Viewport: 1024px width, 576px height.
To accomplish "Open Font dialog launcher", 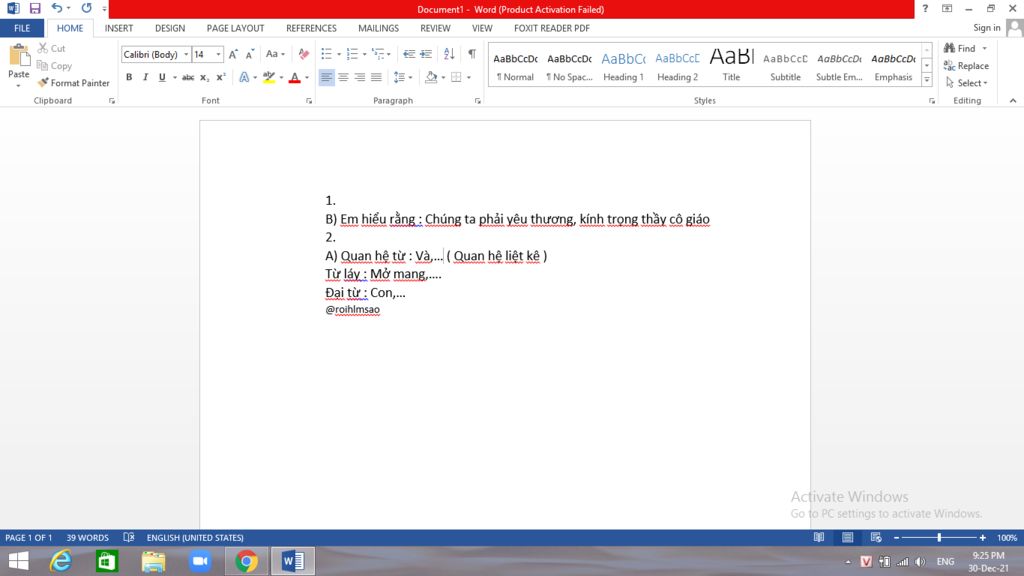I will pyautogui.click(x=309, y=101).
